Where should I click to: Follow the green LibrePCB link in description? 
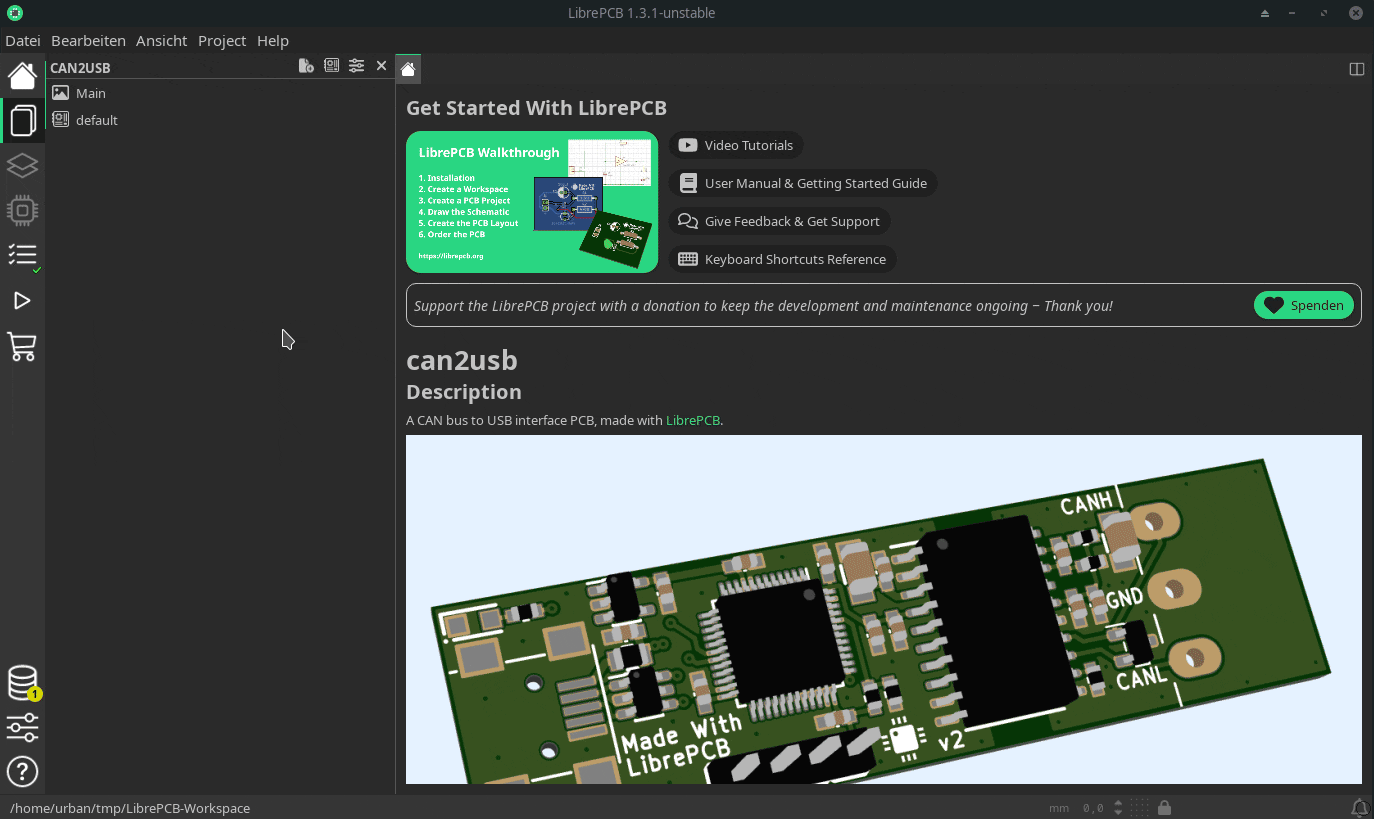693,420
